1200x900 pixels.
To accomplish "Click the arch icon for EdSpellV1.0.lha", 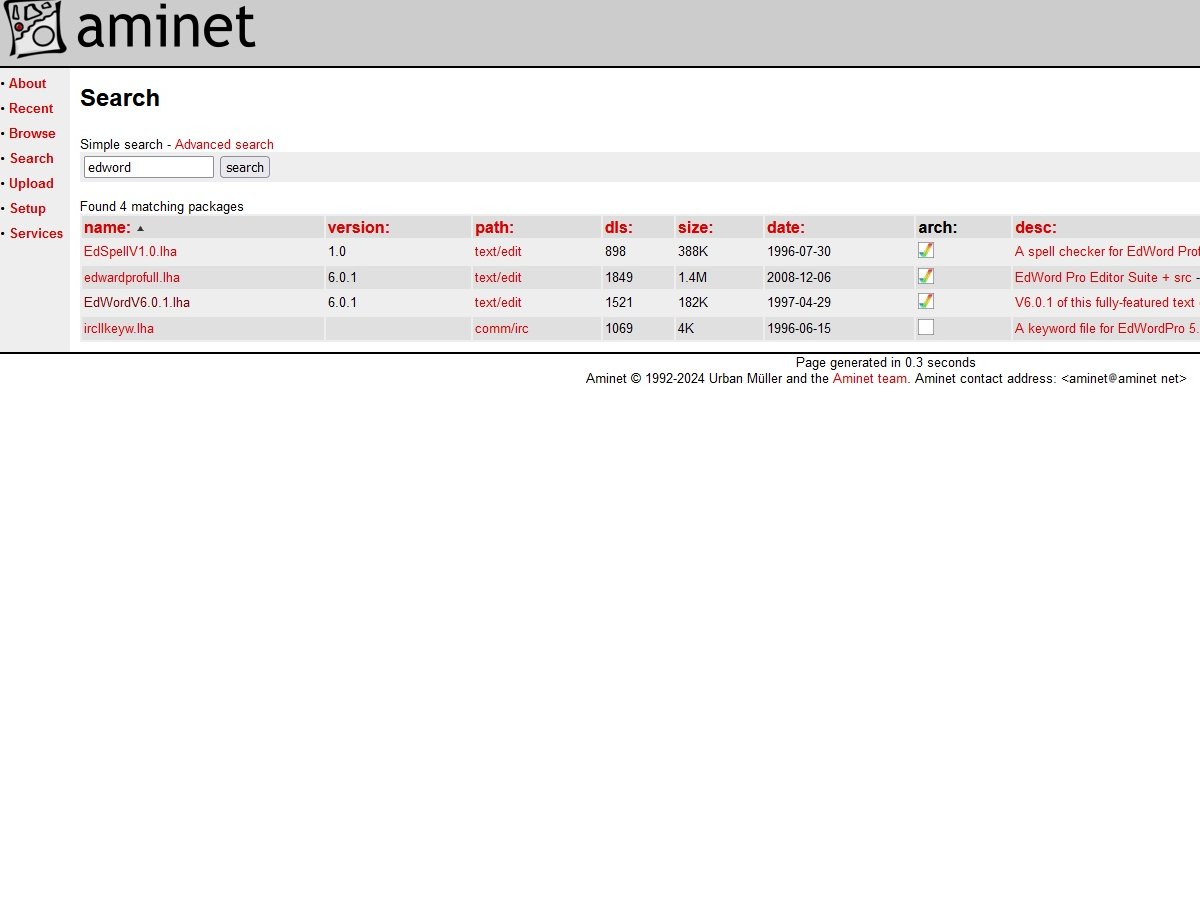I will [926, 251].
